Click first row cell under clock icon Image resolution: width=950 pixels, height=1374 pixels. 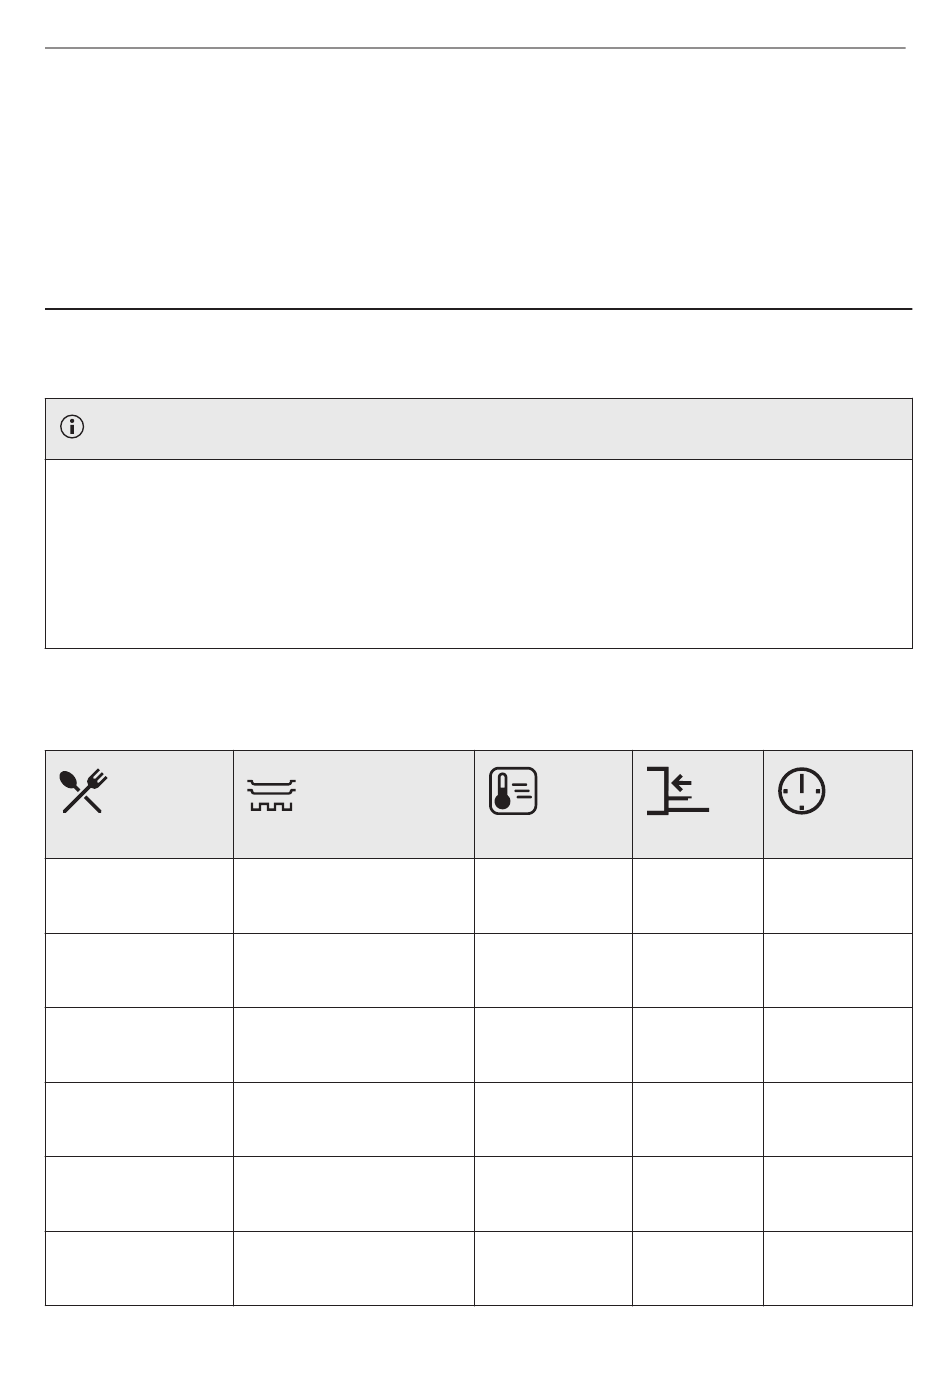pos(838,895)
